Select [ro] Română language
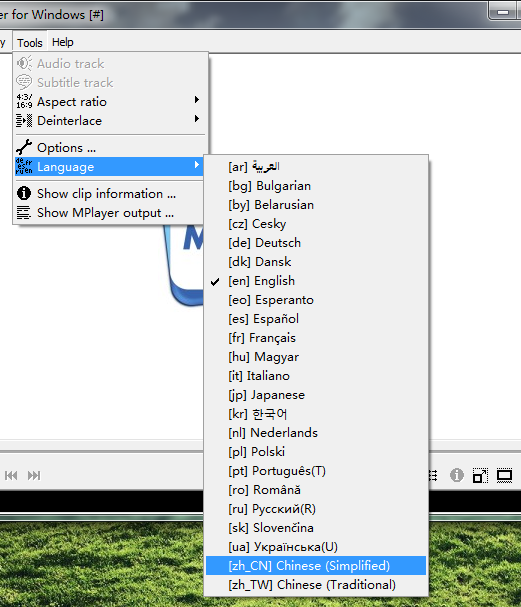This screenshot has width=521, height=607. point(316,490)
